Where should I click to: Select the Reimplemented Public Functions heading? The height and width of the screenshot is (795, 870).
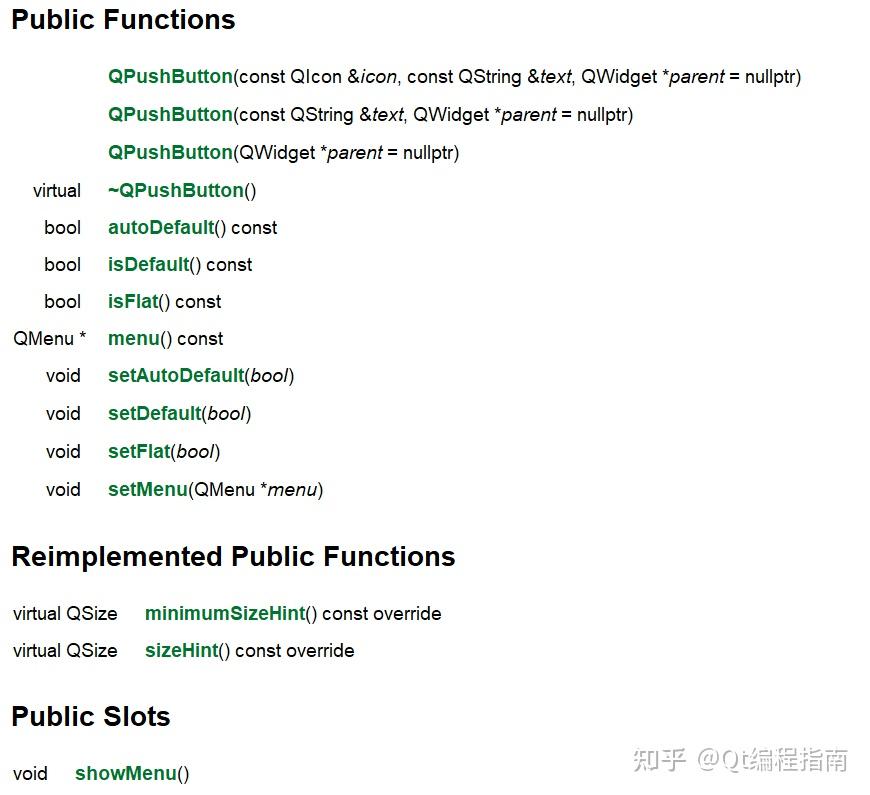tap(233, 556)
